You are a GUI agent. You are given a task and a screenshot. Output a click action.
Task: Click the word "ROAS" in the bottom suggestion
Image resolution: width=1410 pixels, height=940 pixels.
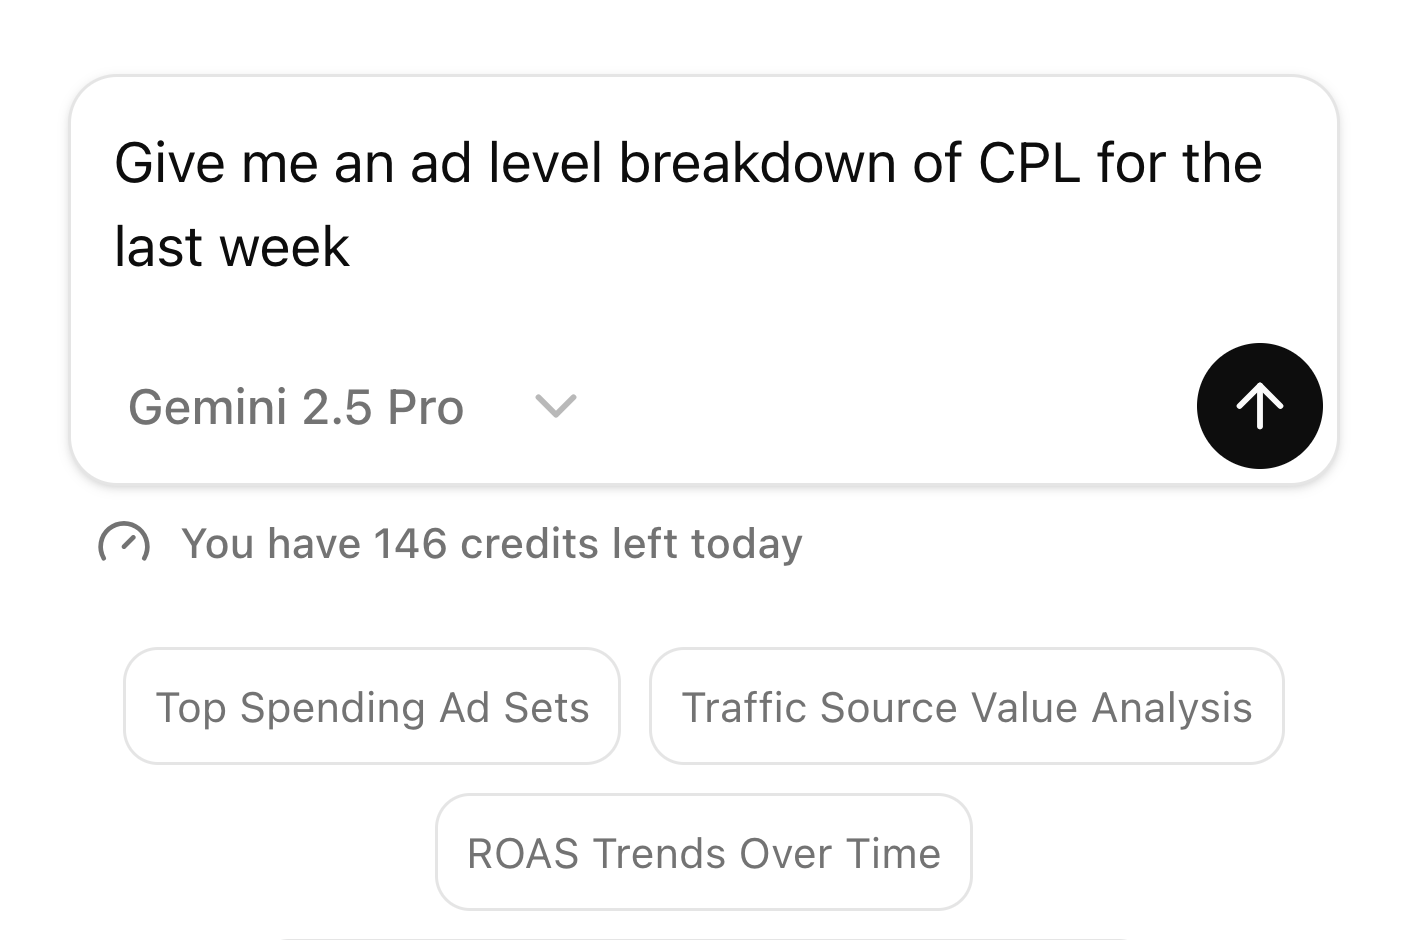522,854
